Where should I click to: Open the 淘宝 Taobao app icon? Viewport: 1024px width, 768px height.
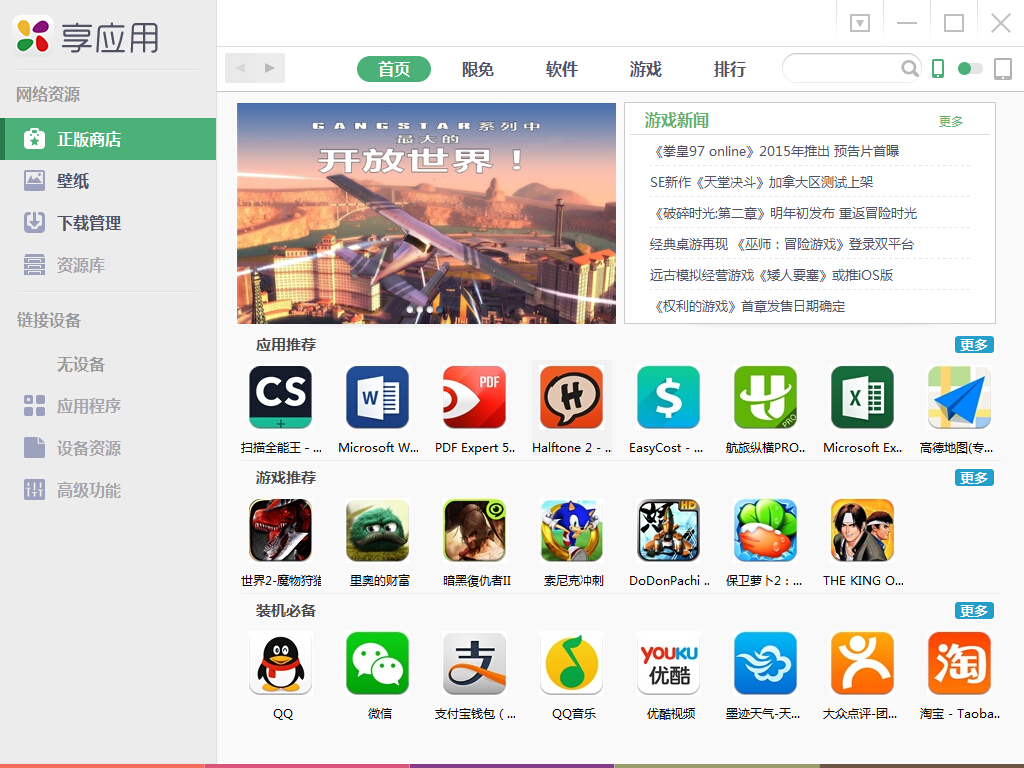tap(959, 664)
